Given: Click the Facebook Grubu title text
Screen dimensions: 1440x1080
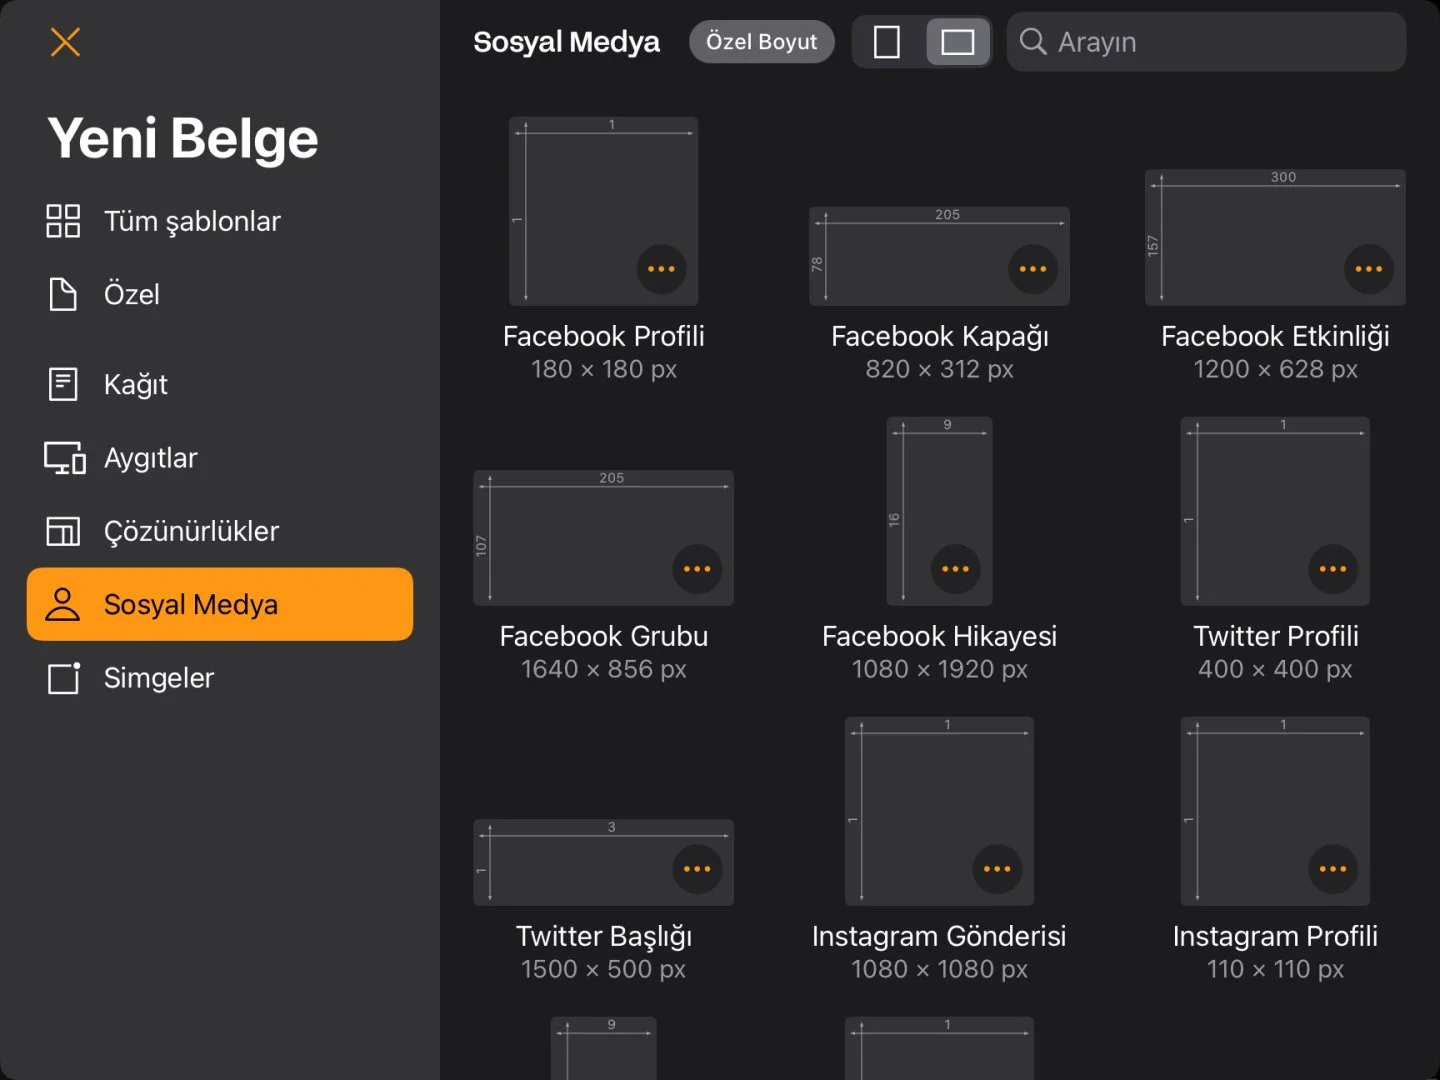Looking at the screenshot, I should 604,636.
